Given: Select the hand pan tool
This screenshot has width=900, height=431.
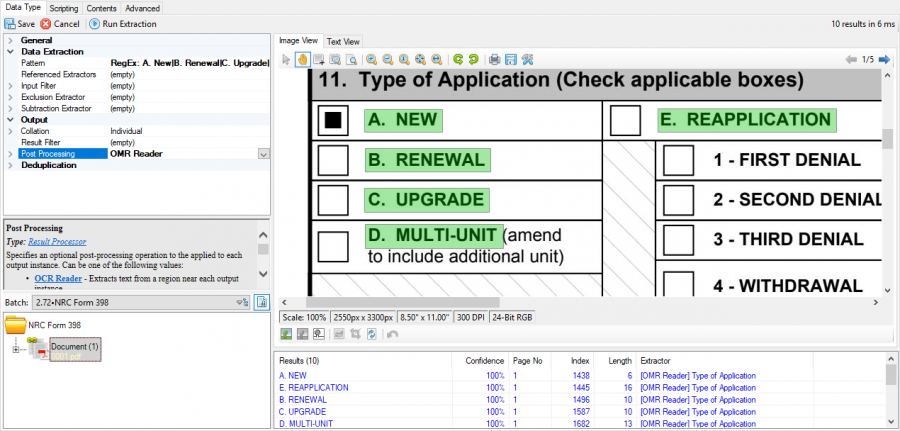Looking at the screenshot, I should coord(302,60).
